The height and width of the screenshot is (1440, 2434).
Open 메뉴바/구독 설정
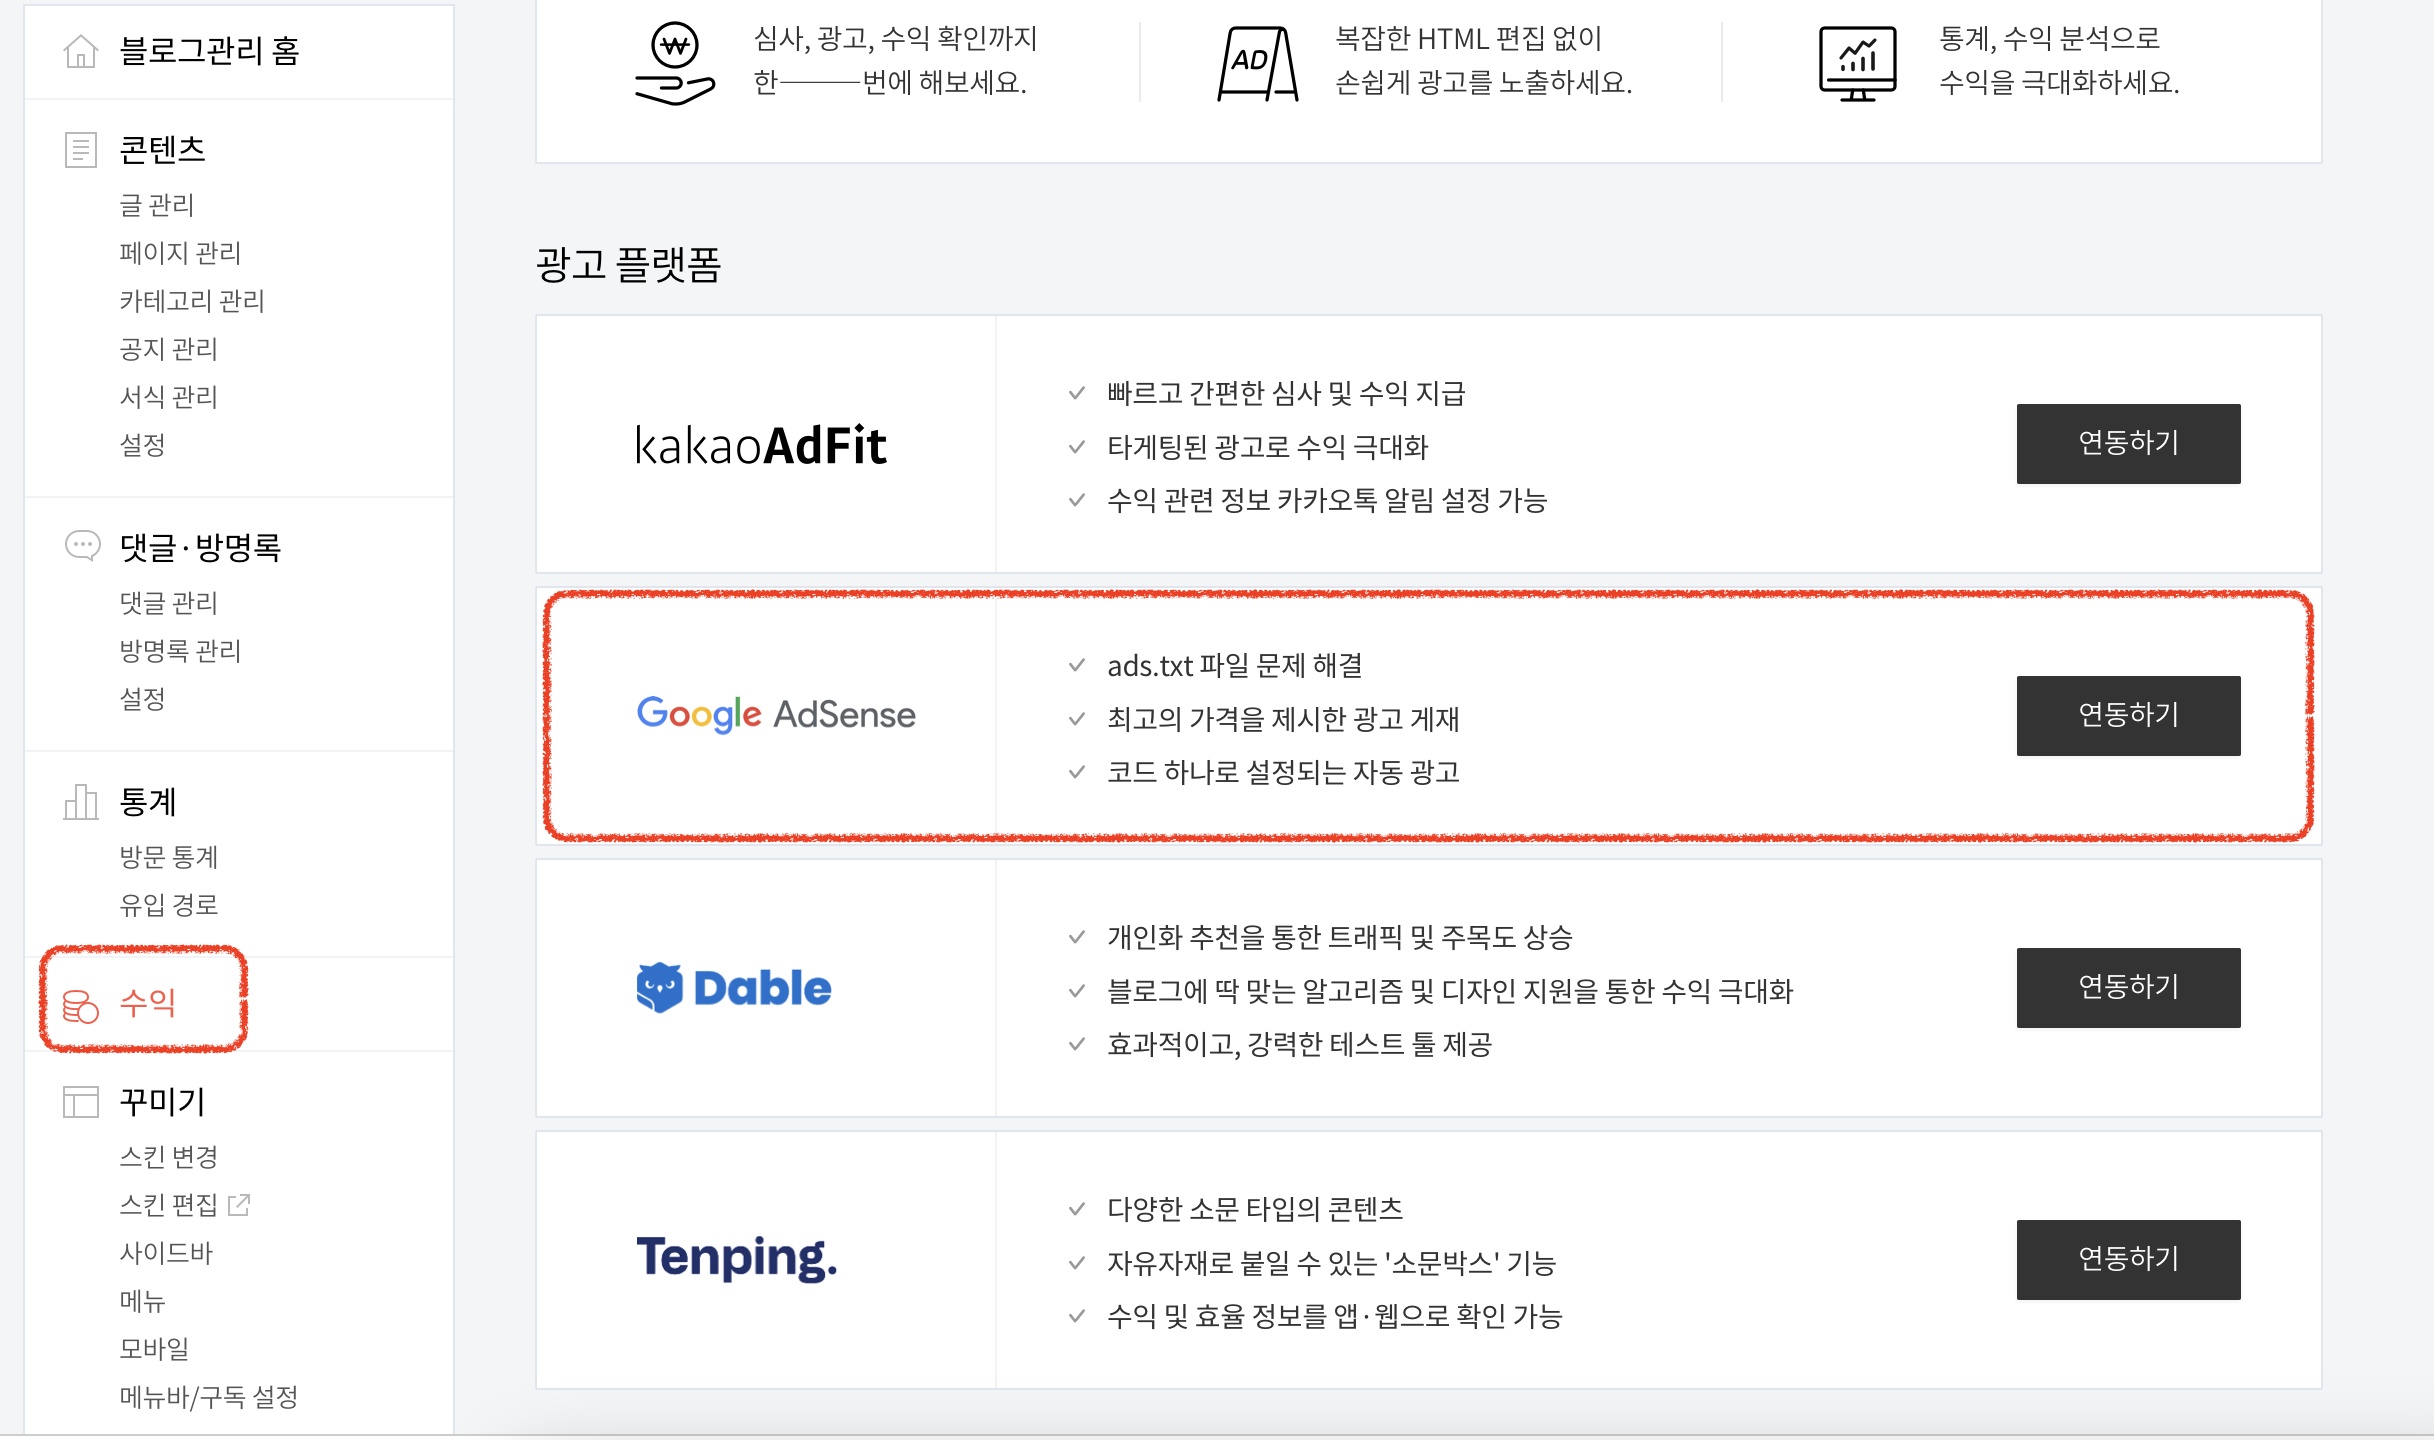(209, 1397)
